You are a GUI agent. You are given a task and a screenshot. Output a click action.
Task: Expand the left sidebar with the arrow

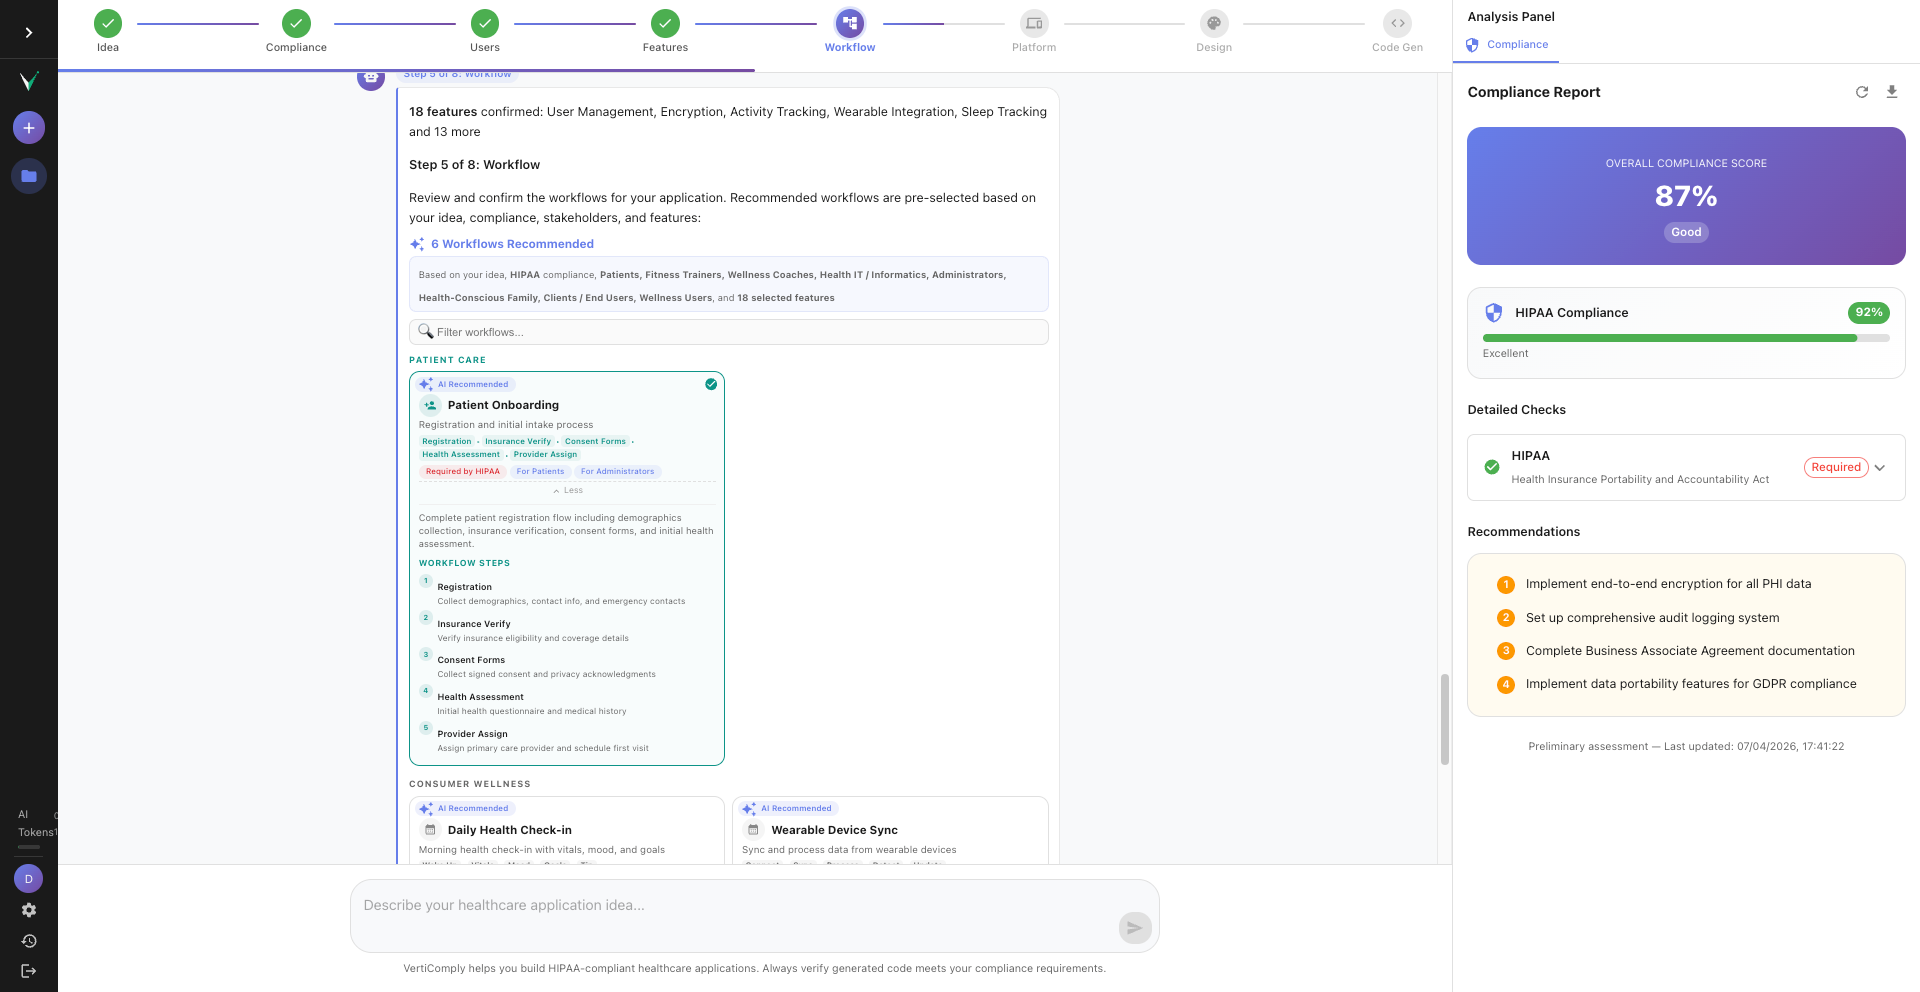pos(28,30)
